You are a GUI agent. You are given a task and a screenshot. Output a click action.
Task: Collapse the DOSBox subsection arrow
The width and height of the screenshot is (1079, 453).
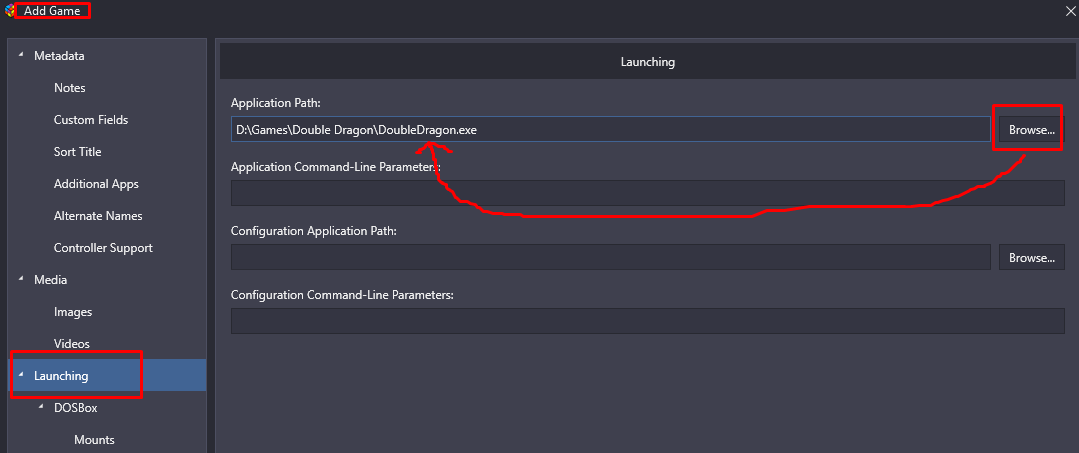point(40,407)
